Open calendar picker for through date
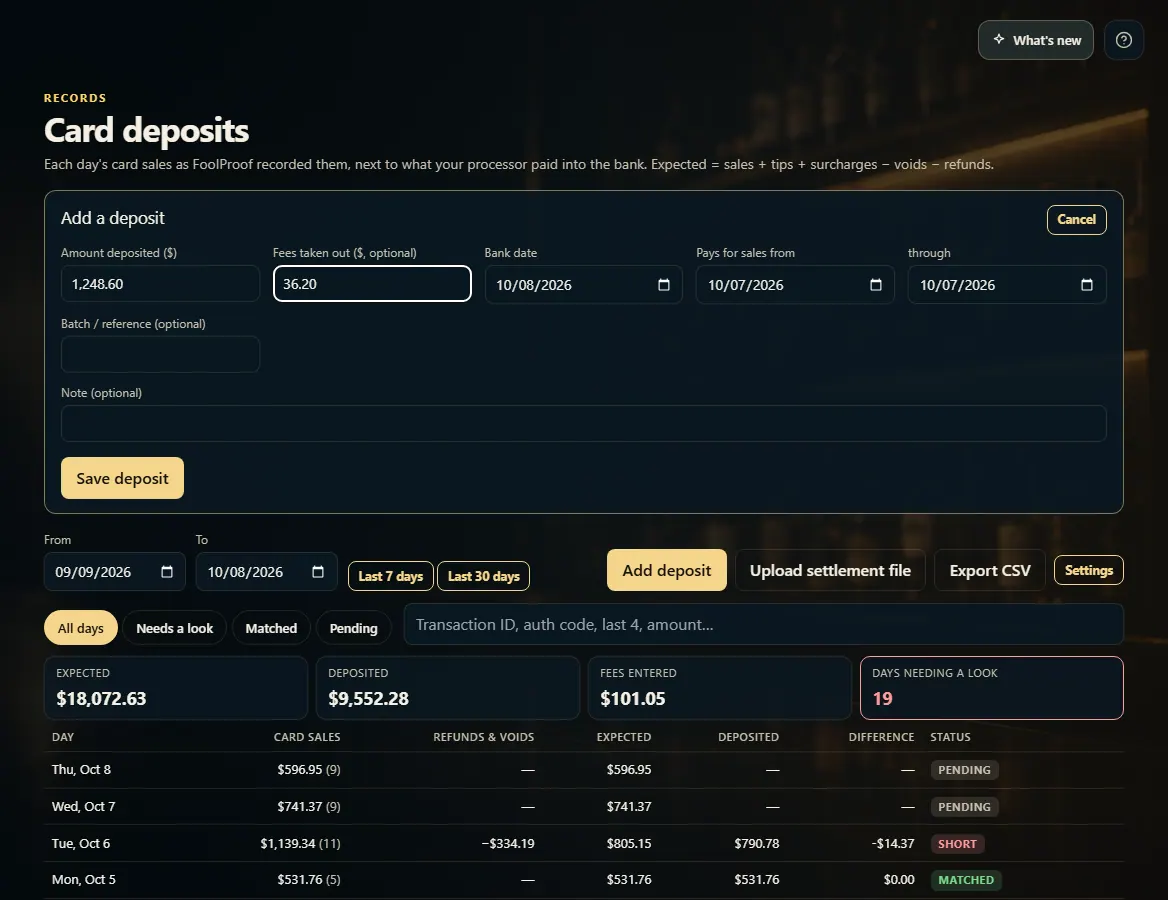1168x900 pixels. 1087,285
